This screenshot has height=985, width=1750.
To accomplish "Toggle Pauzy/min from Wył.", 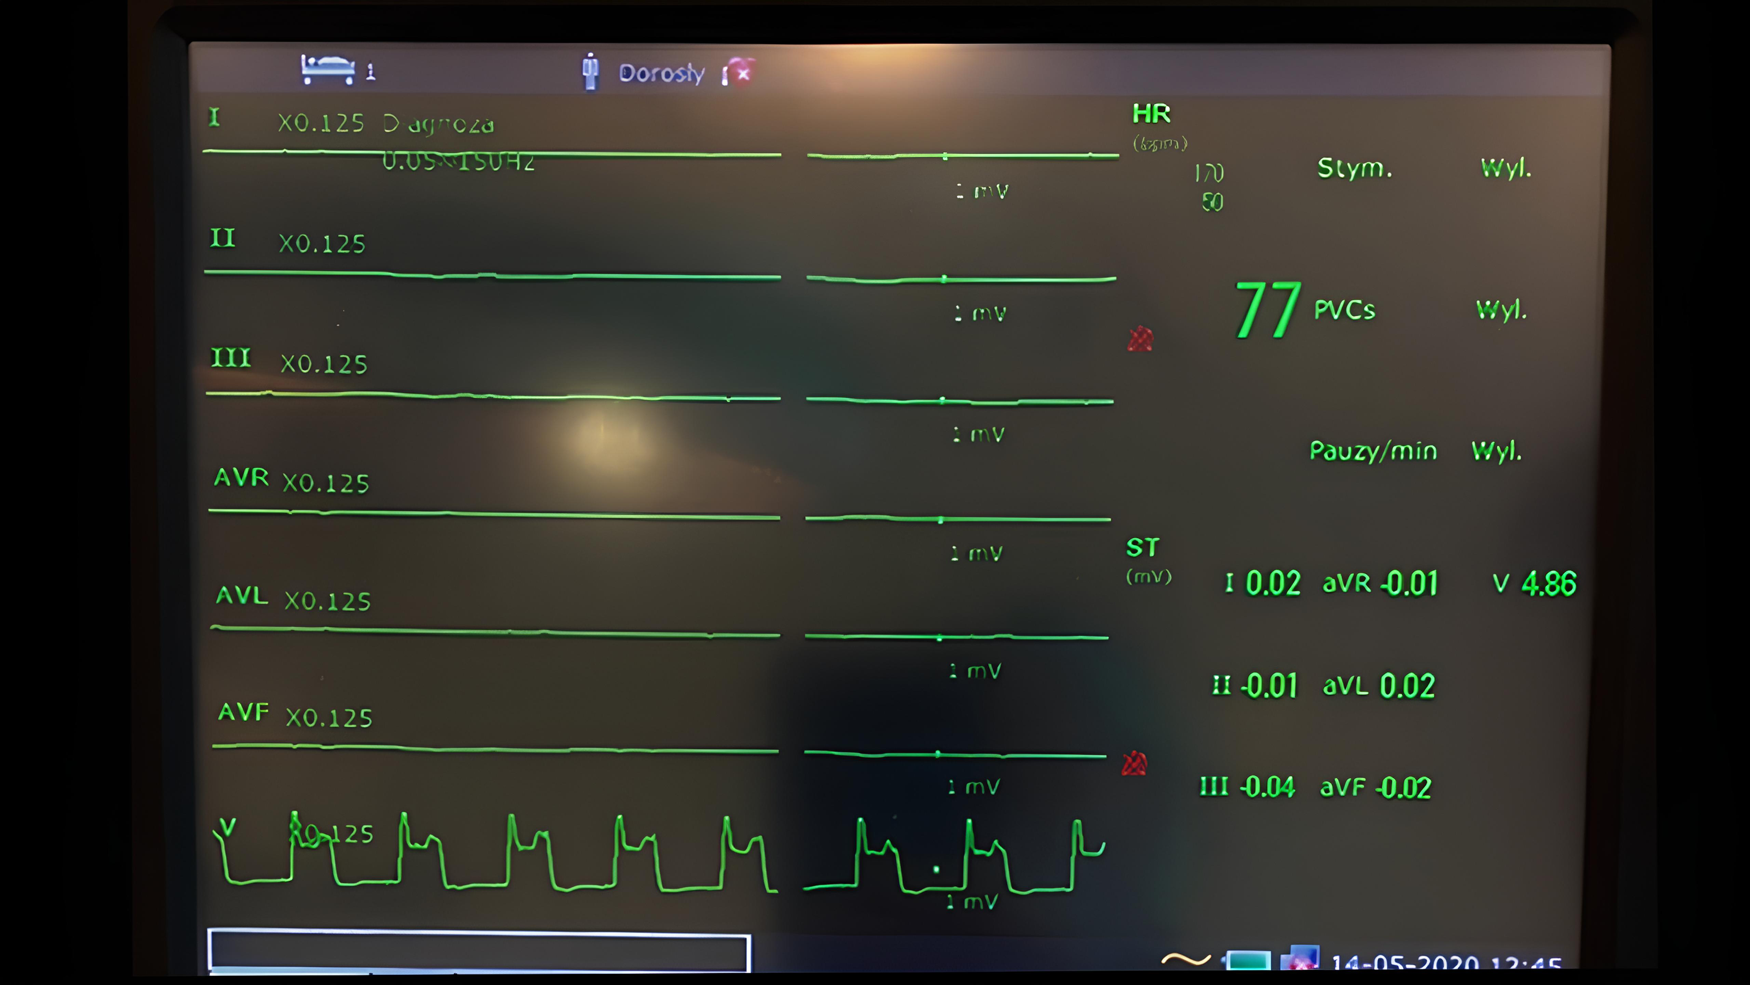I will click(x=1497, y=451).
